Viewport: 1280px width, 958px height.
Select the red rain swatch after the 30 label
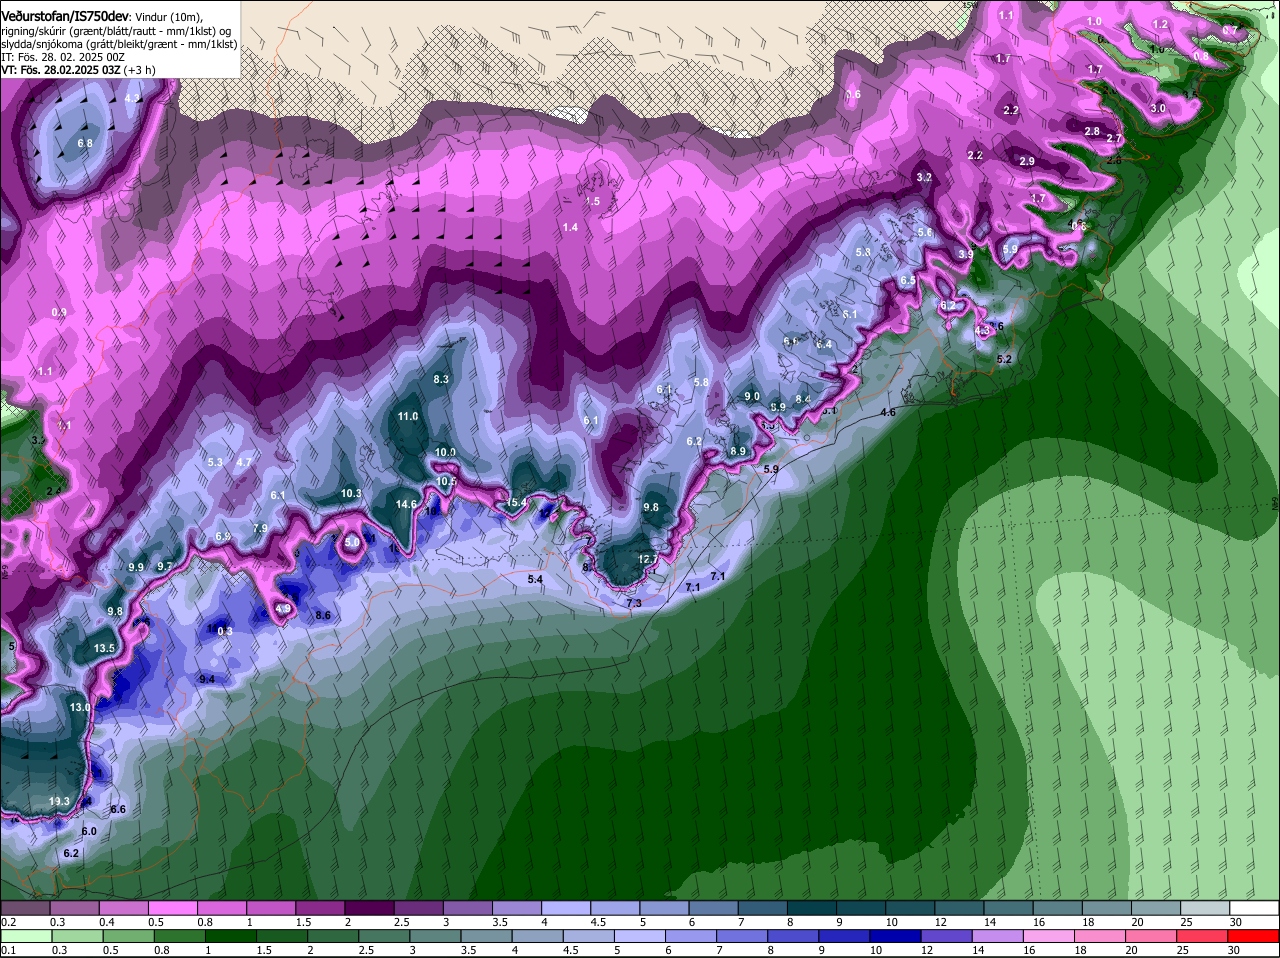[x=1254, y=936]
